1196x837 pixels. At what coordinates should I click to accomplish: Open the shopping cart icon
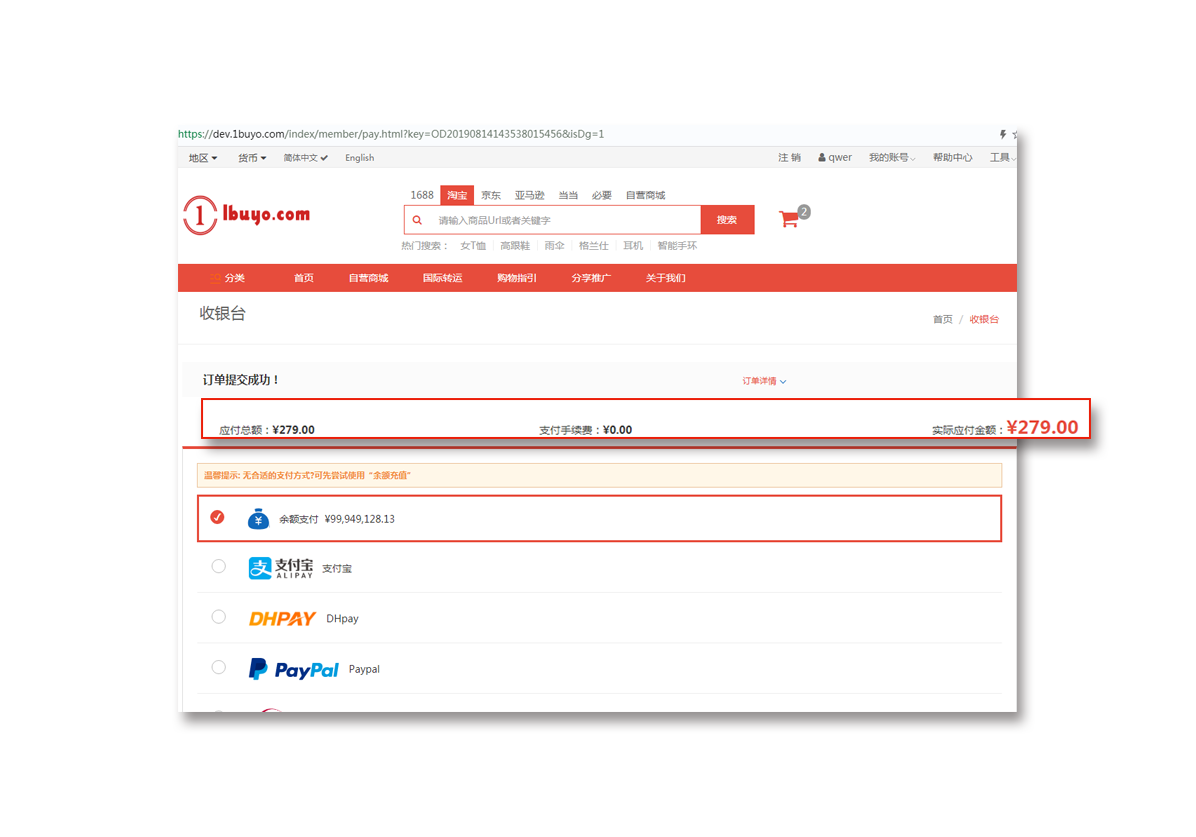(789, 219)
